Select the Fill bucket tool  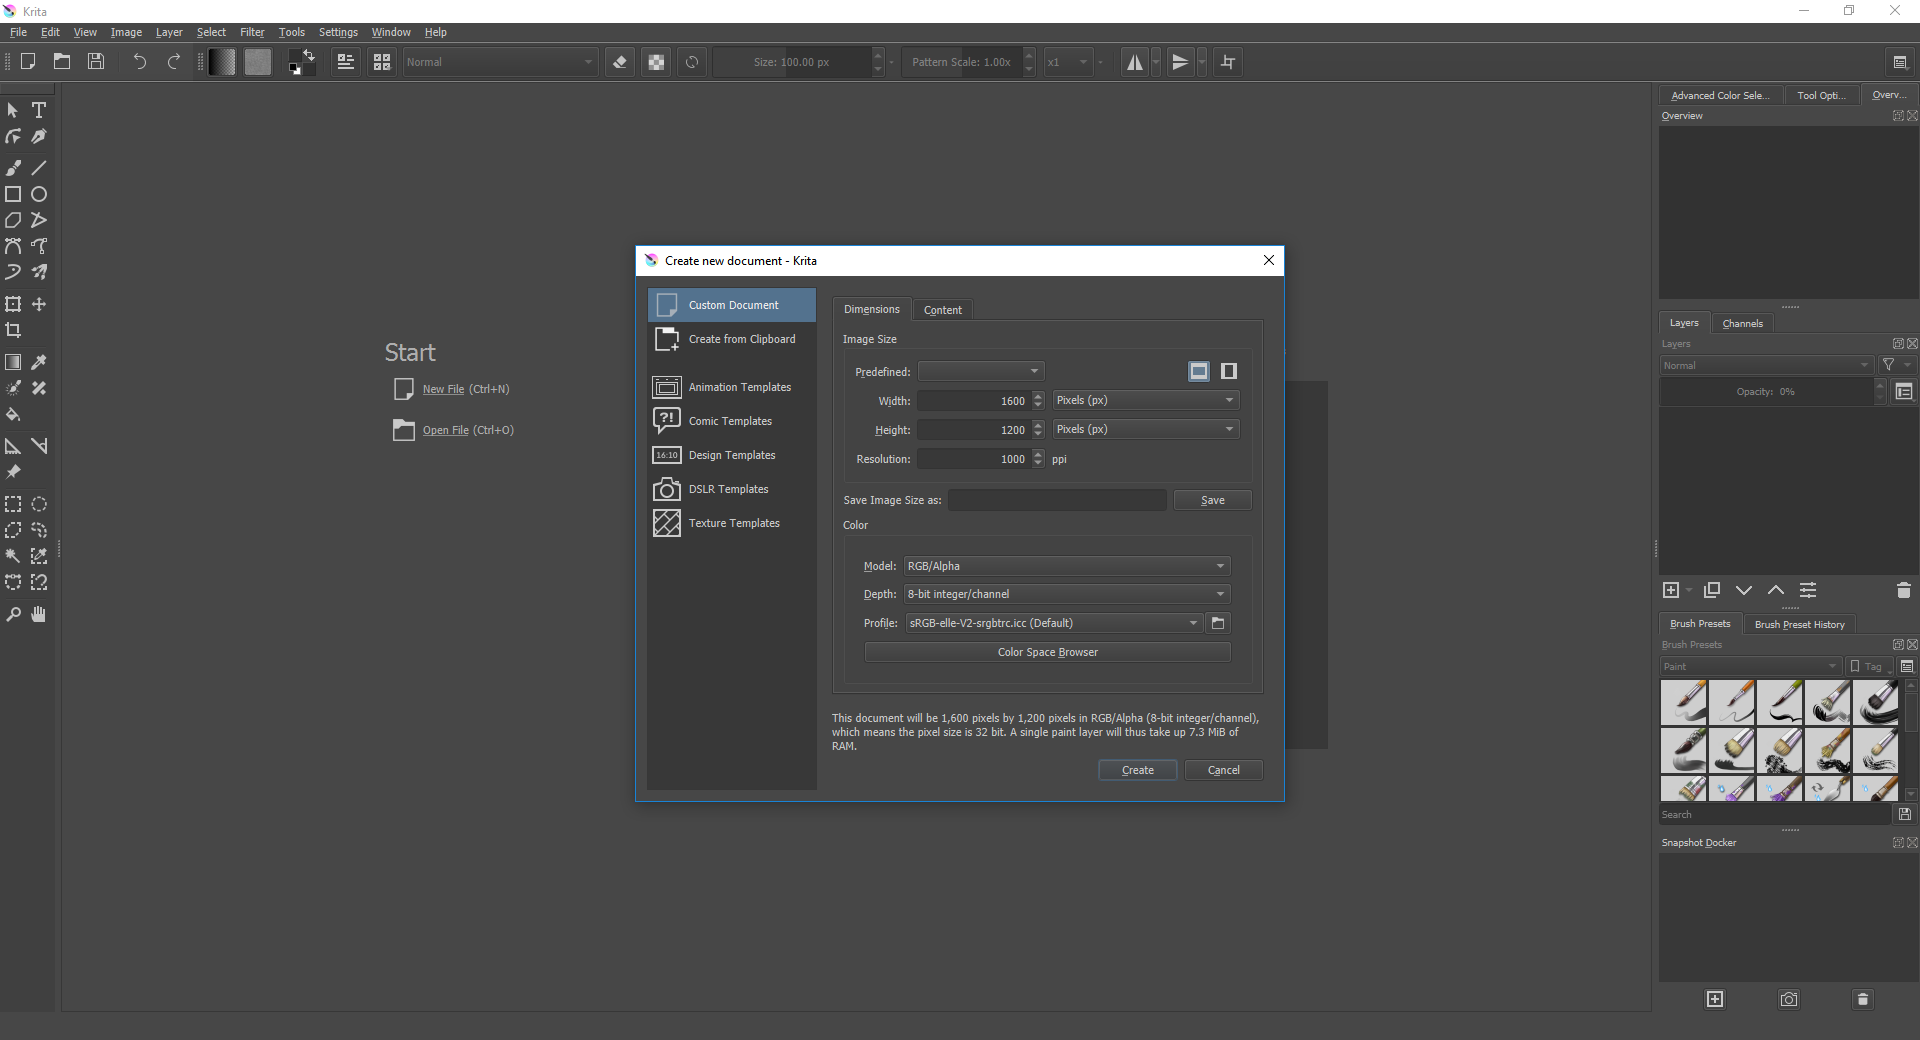click(13, 414)
